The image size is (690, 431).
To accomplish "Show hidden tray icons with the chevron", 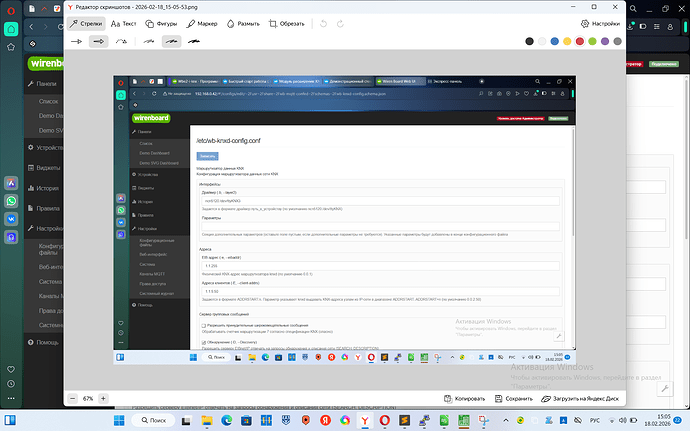I will 506,420.
